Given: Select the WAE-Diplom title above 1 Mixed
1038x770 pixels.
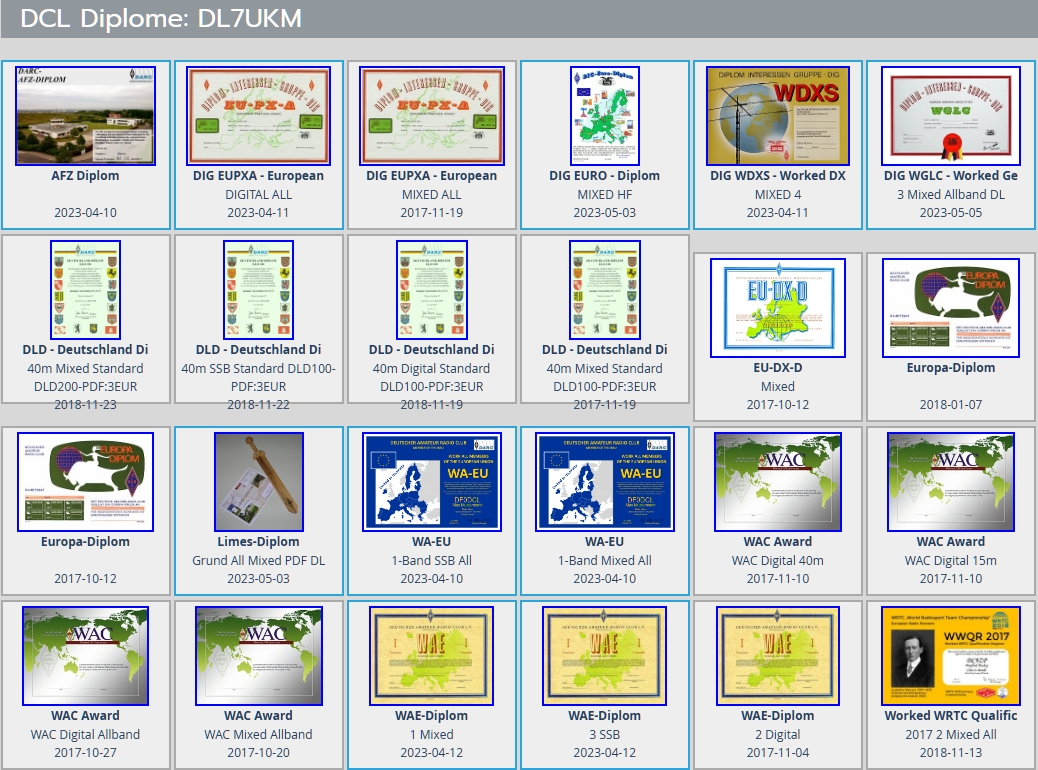Looking at the screenshot, I should click(432, 716).
